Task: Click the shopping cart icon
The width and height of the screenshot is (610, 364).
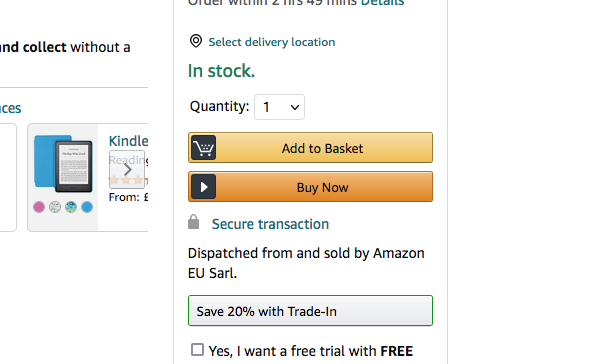Action: coord(203,148)
